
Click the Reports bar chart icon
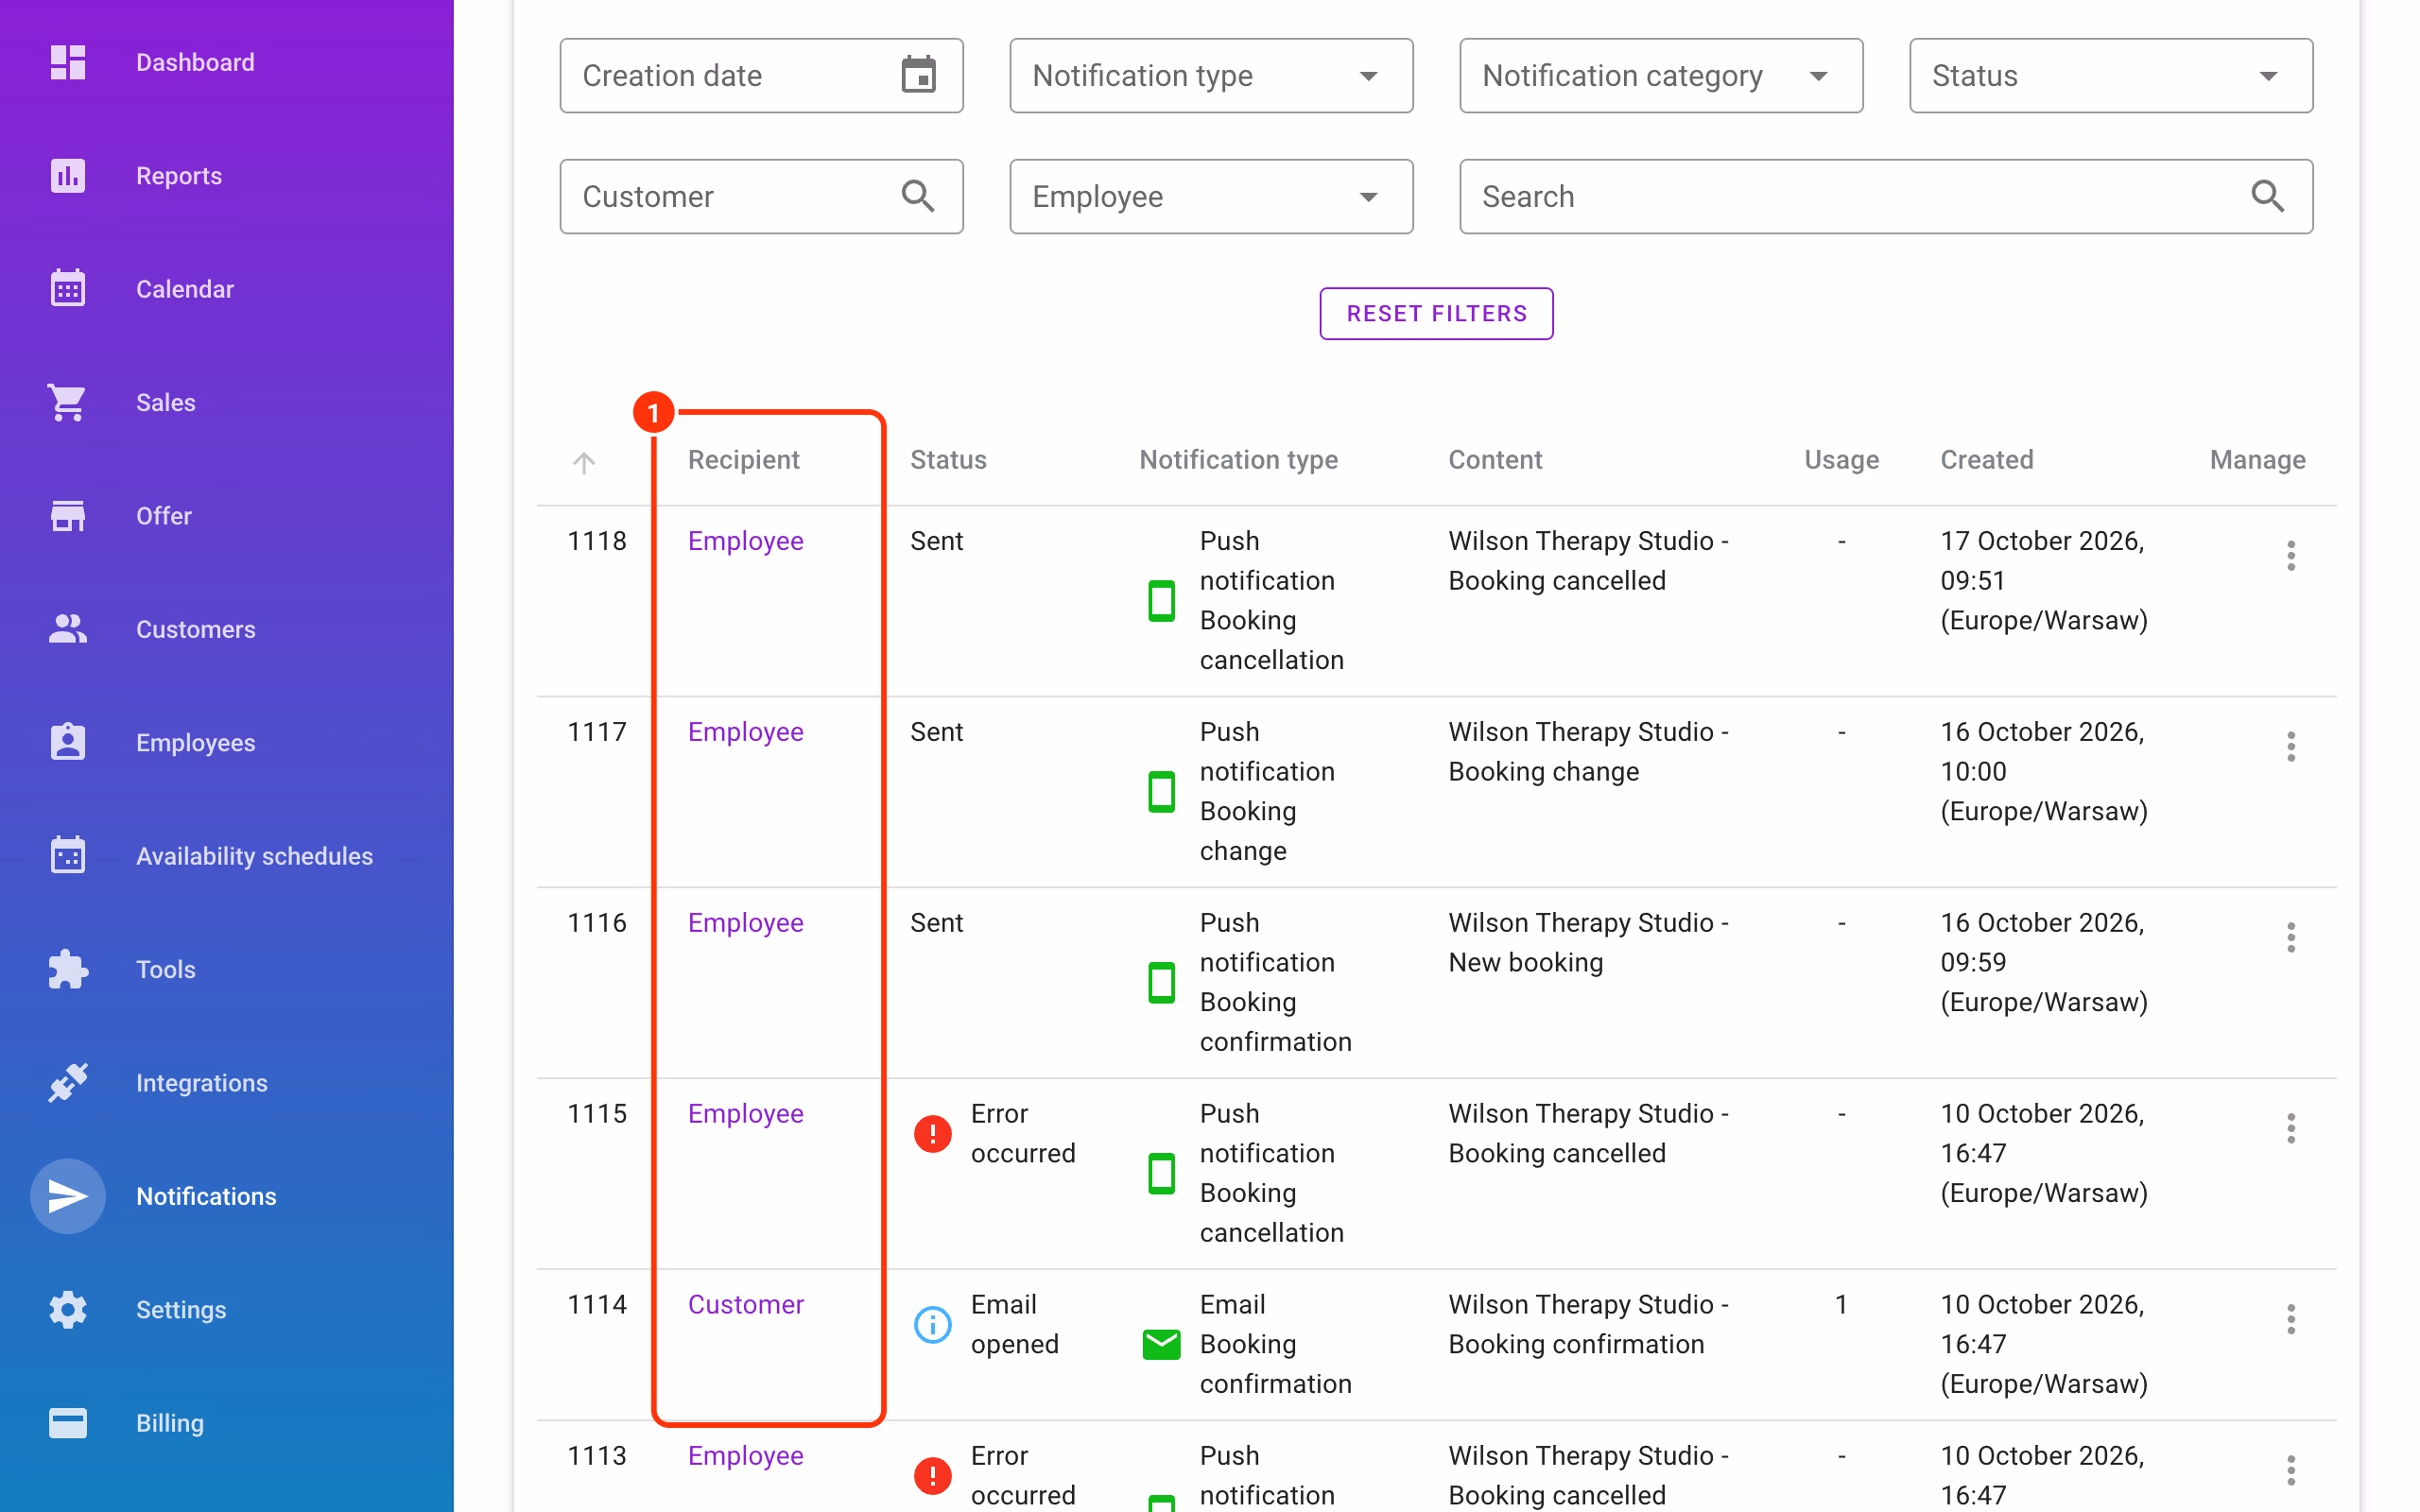click(67, 176)
